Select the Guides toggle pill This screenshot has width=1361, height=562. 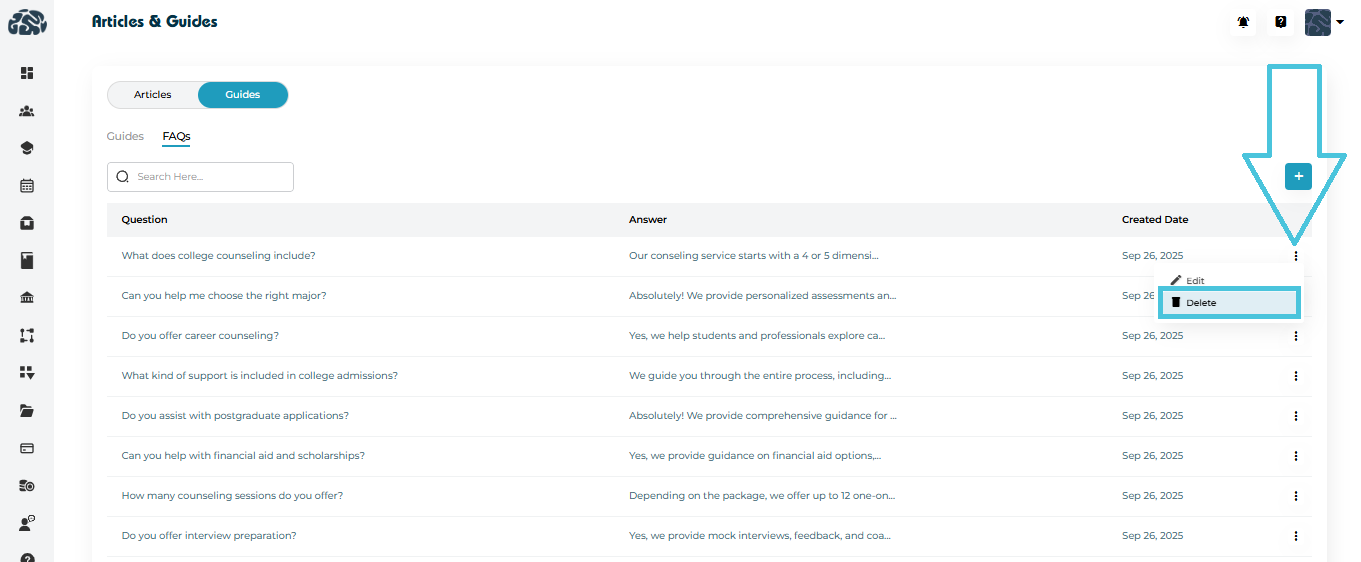(x=243, y=95)
